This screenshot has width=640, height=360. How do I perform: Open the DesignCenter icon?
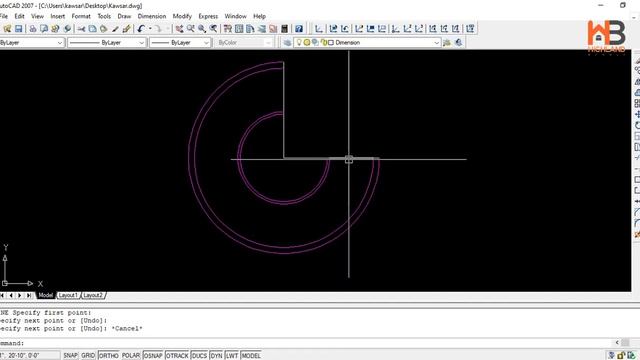click(x=239, y=29)
